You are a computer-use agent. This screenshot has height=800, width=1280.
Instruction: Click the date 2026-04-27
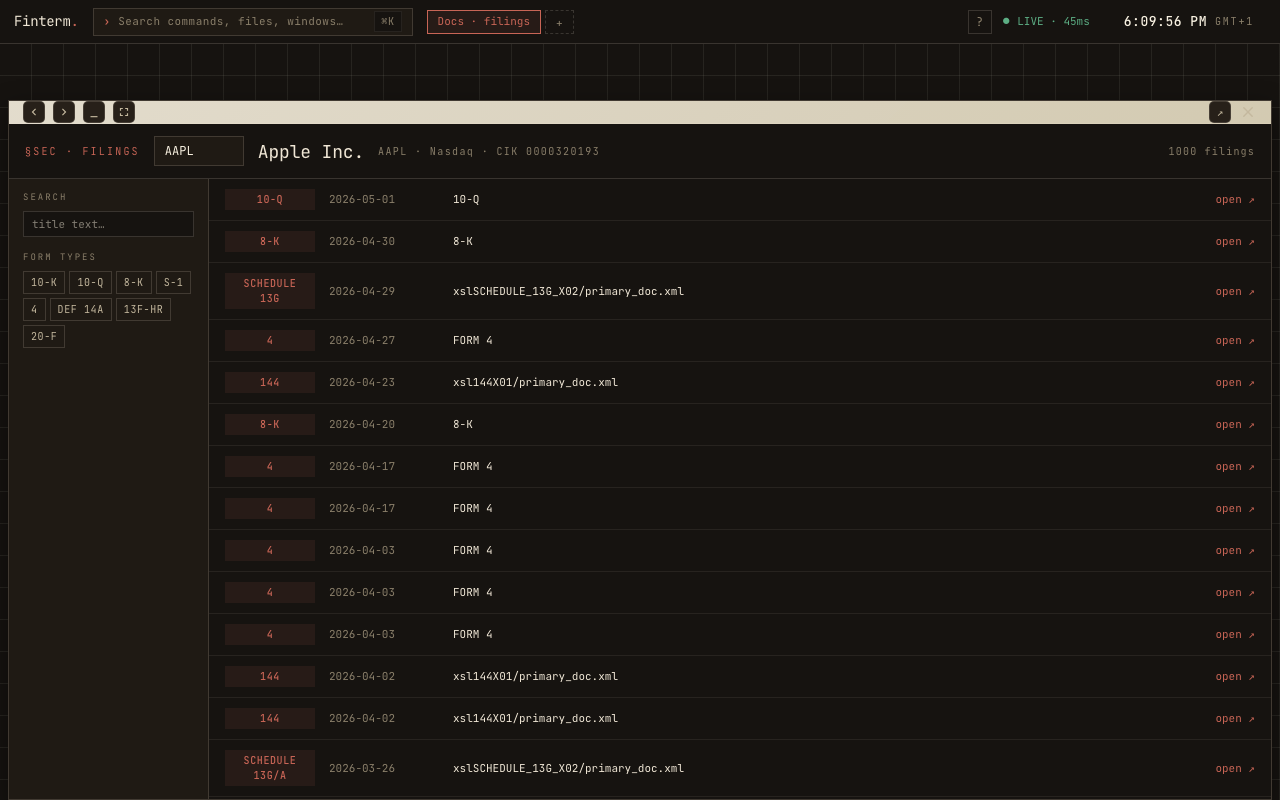[362, 341]
